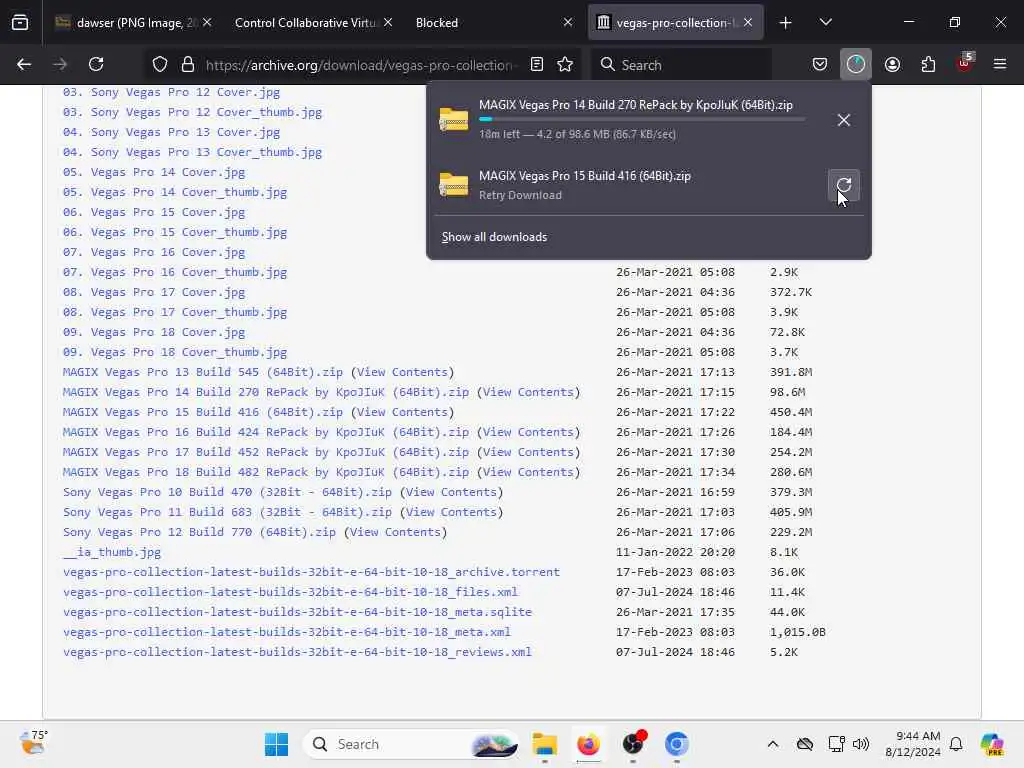Open the Firefox account icon

coord(892,64)
